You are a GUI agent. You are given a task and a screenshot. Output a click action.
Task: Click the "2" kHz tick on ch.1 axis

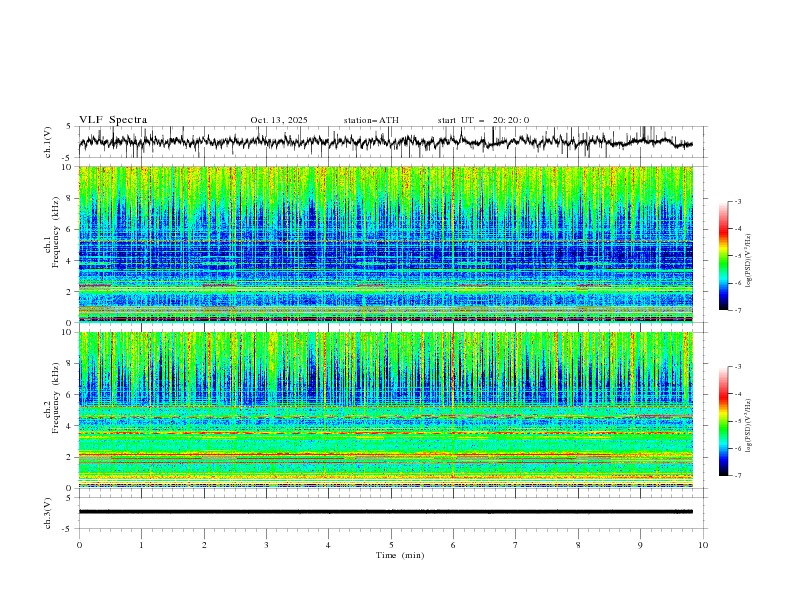pyautogui.click(x=71, y=291)
